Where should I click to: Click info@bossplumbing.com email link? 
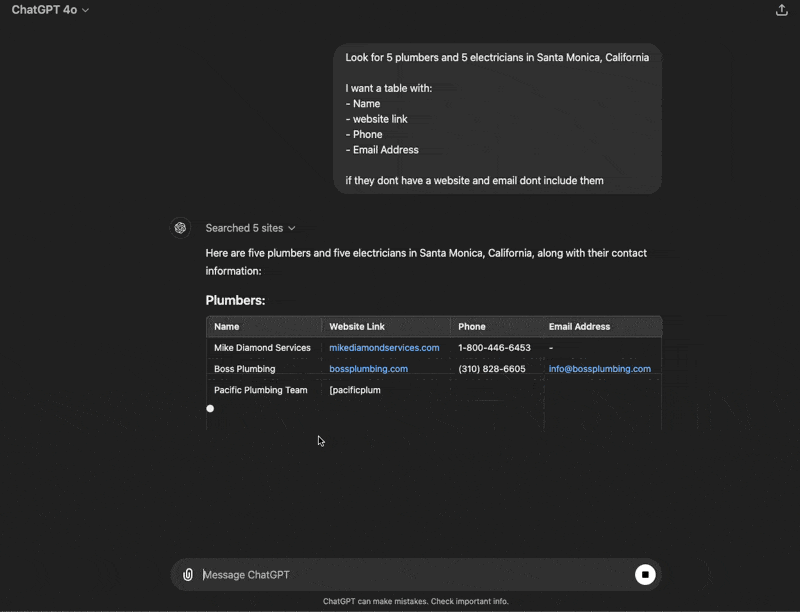(x=599, y=369)
